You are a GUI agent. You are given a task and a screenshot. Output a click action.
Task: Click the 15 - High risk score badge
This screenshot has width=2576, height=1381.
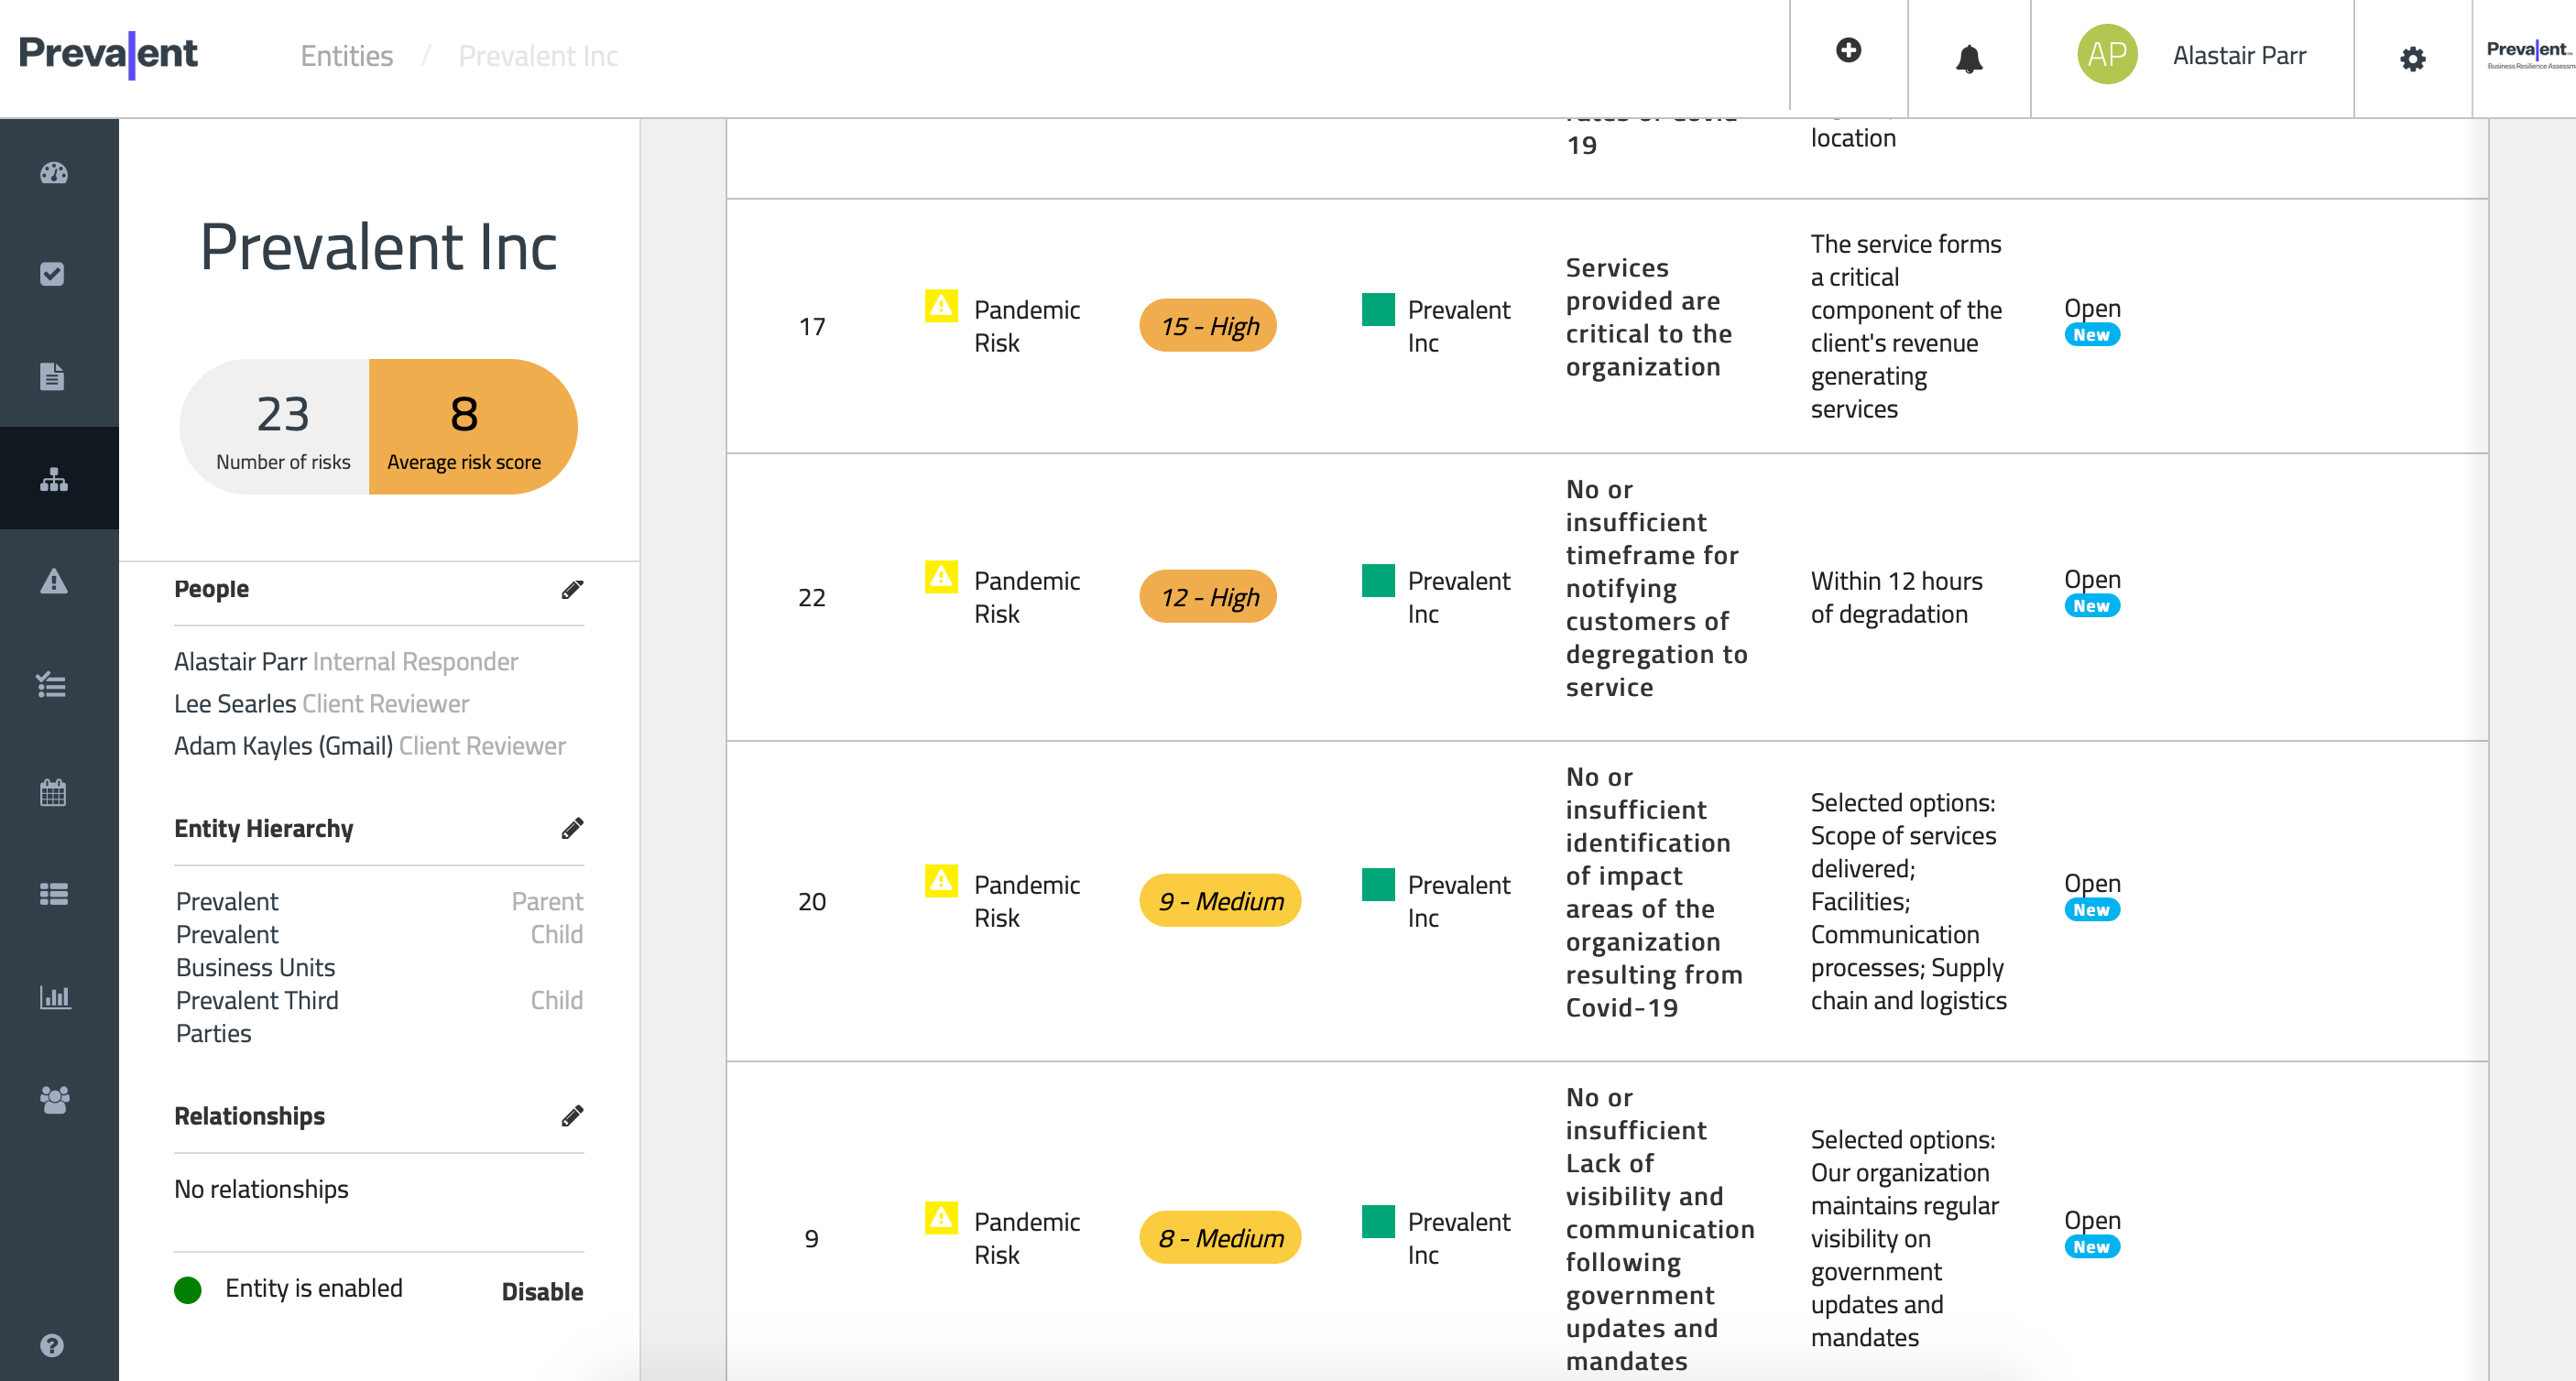pos(1208,326)
